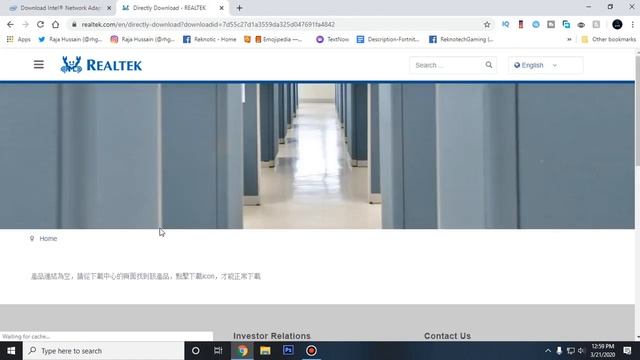
Task: Open Photoshop from the taskbar
Action: 288,351
